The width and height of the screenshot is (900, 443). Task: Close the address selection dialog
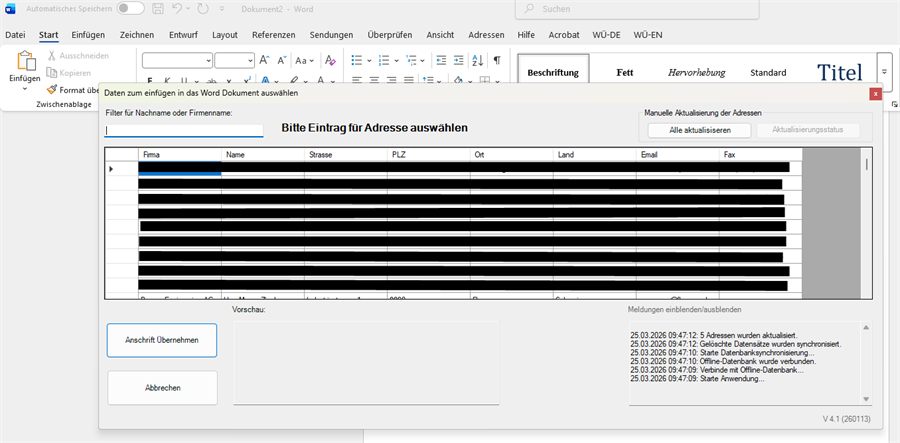875,94
